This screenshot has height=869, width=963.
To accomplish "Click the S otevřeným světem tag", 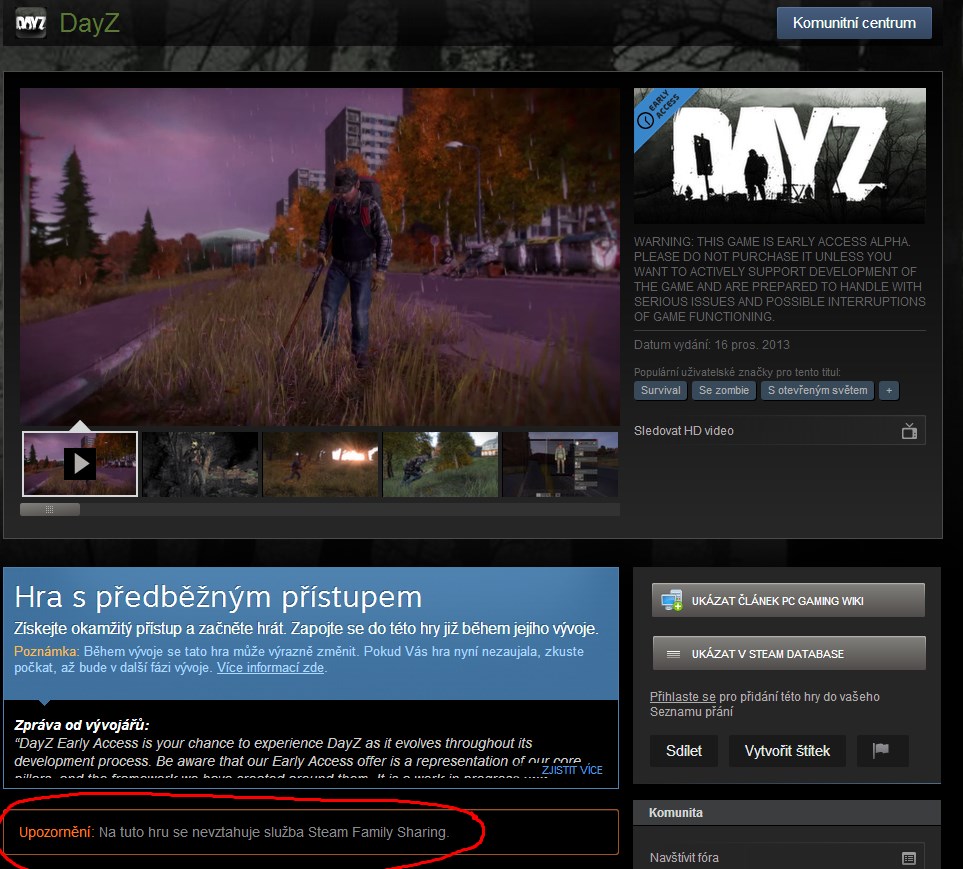I will 817,391.
